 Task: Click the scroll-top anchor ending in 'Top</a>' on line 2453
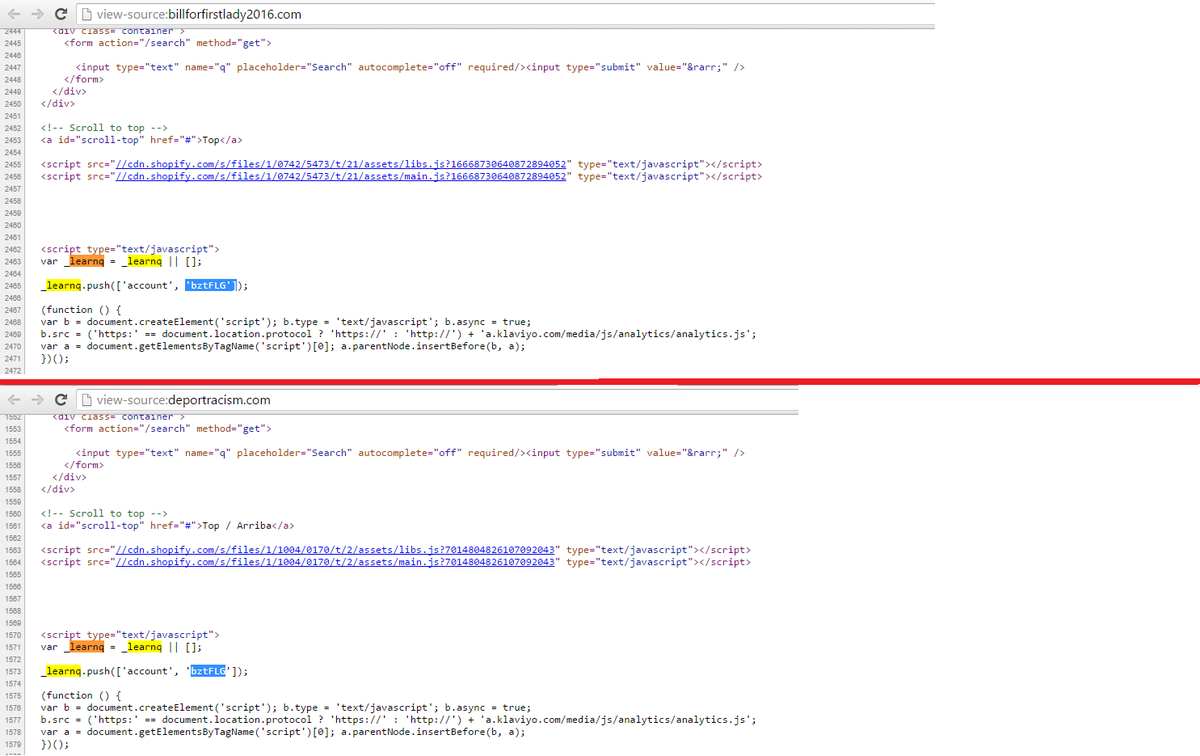(141, 140)
